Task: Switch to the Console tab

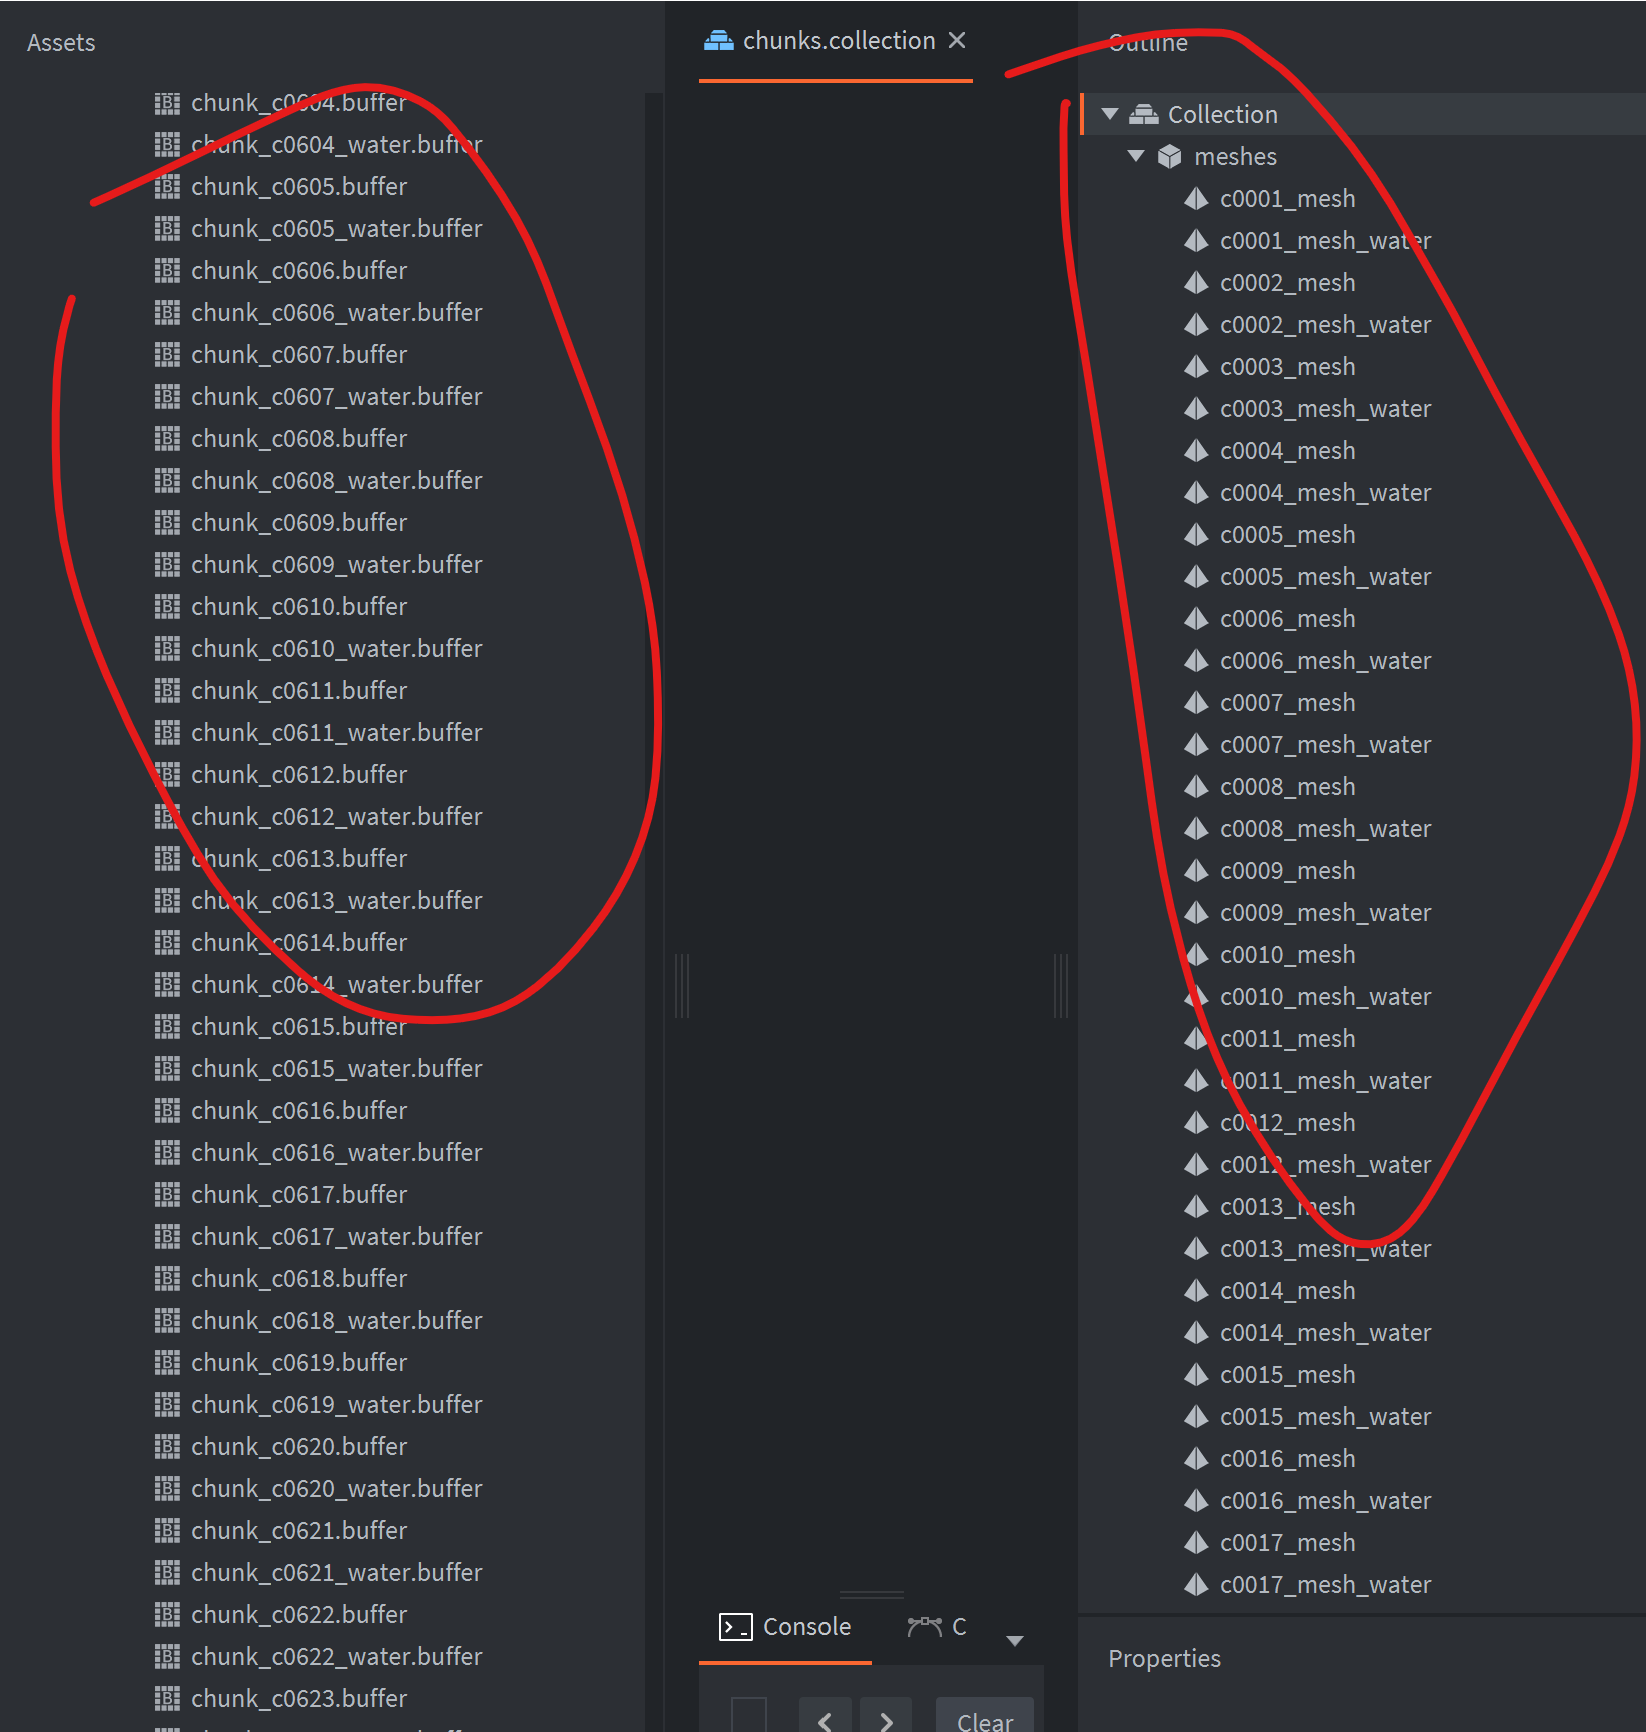Action: coord(806,1626)
